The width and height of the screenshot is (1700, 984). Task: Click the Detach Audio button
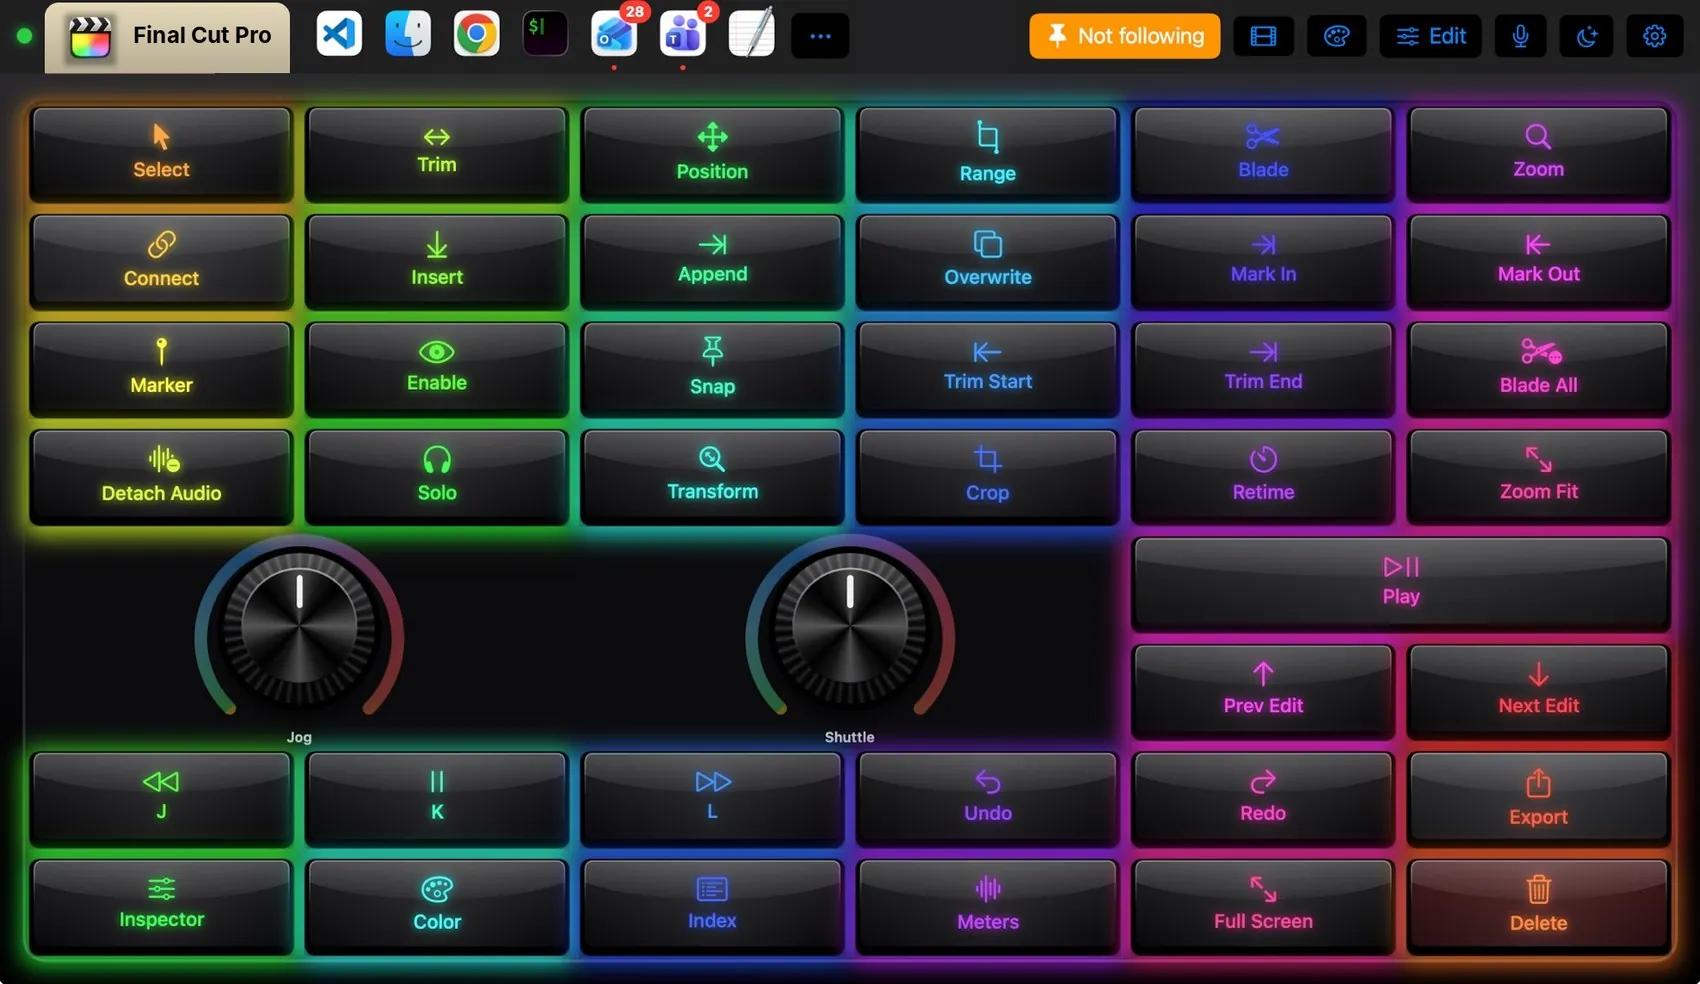[x=161, y=476]
